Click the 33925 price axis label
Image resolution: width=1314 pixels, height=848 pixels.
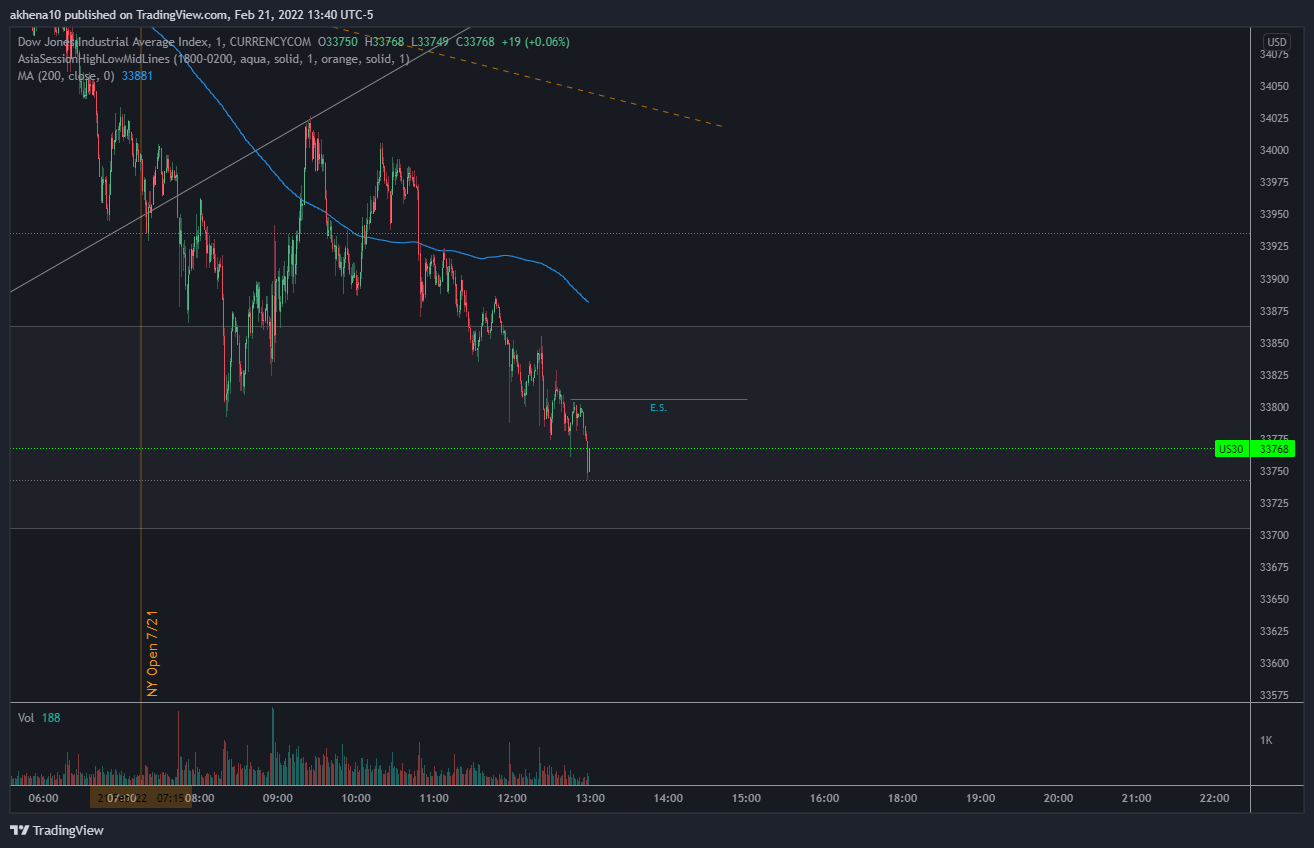pyautogui.click(x=1273, y=246)
